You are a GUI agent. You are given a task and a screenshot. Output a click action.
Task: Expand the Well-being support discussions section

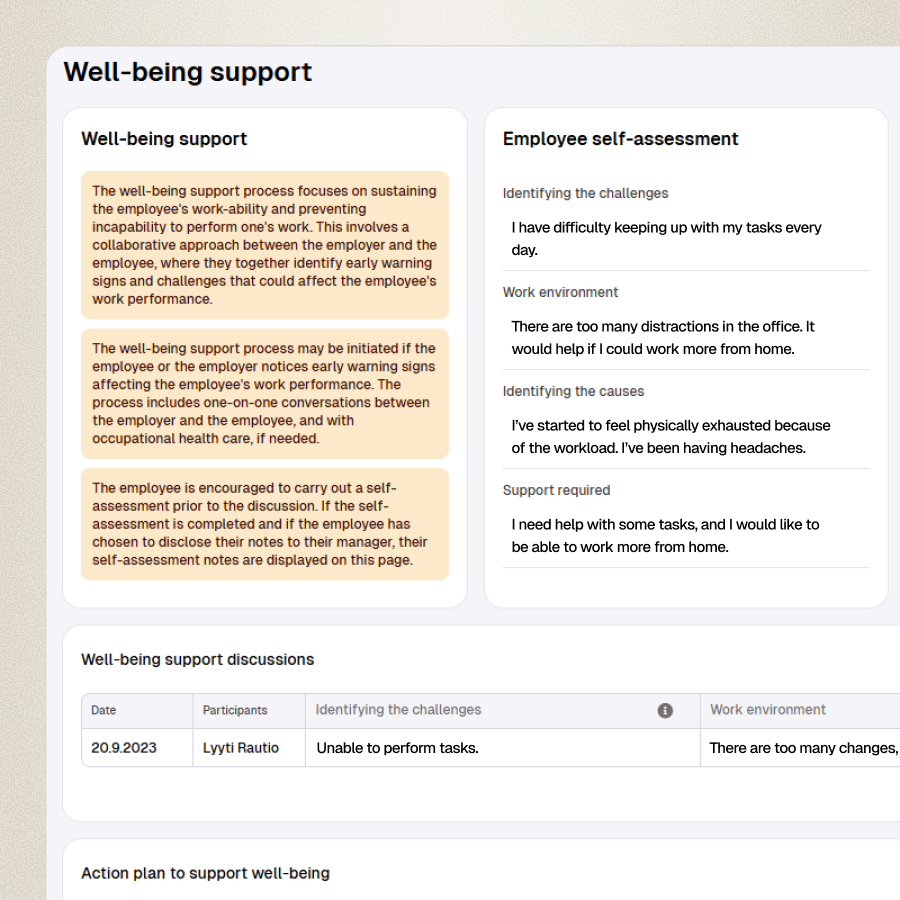click(197, 659)
